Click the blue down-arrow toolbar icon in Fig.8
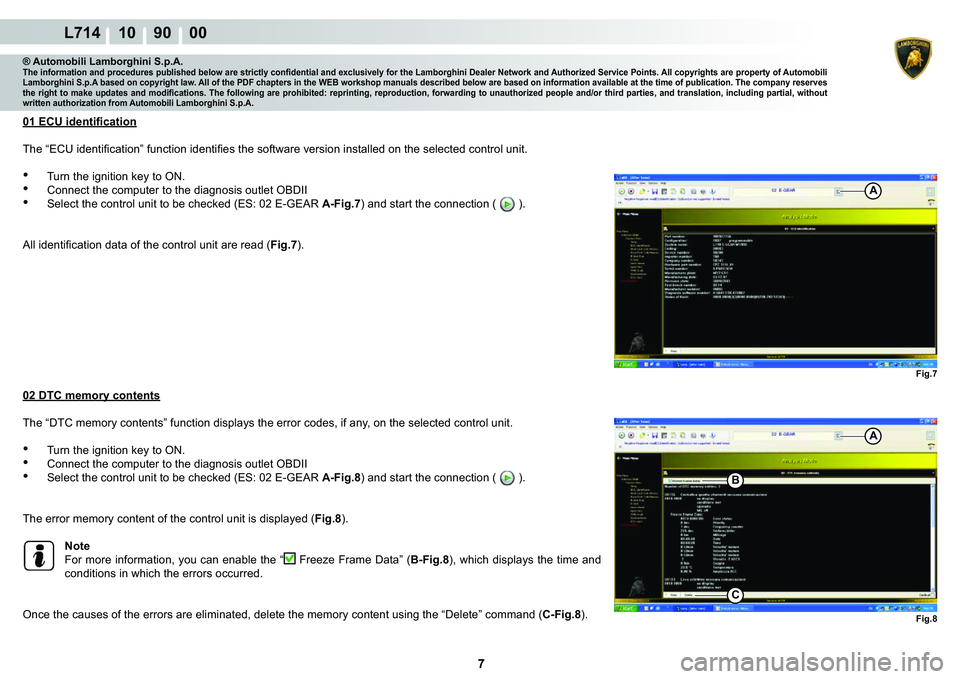The height and width of the screenshot is (679, 960). (713, 435)
